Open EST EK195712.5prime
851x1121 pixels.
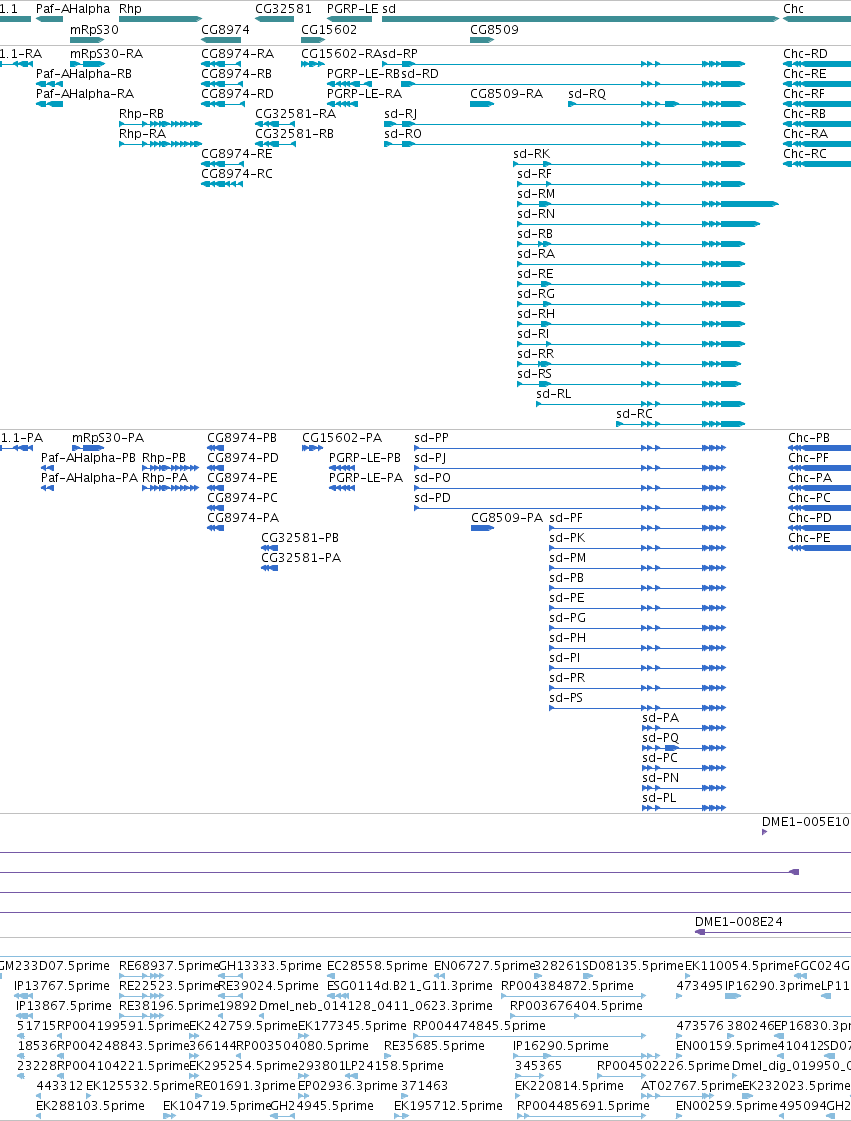point(448,1106)
